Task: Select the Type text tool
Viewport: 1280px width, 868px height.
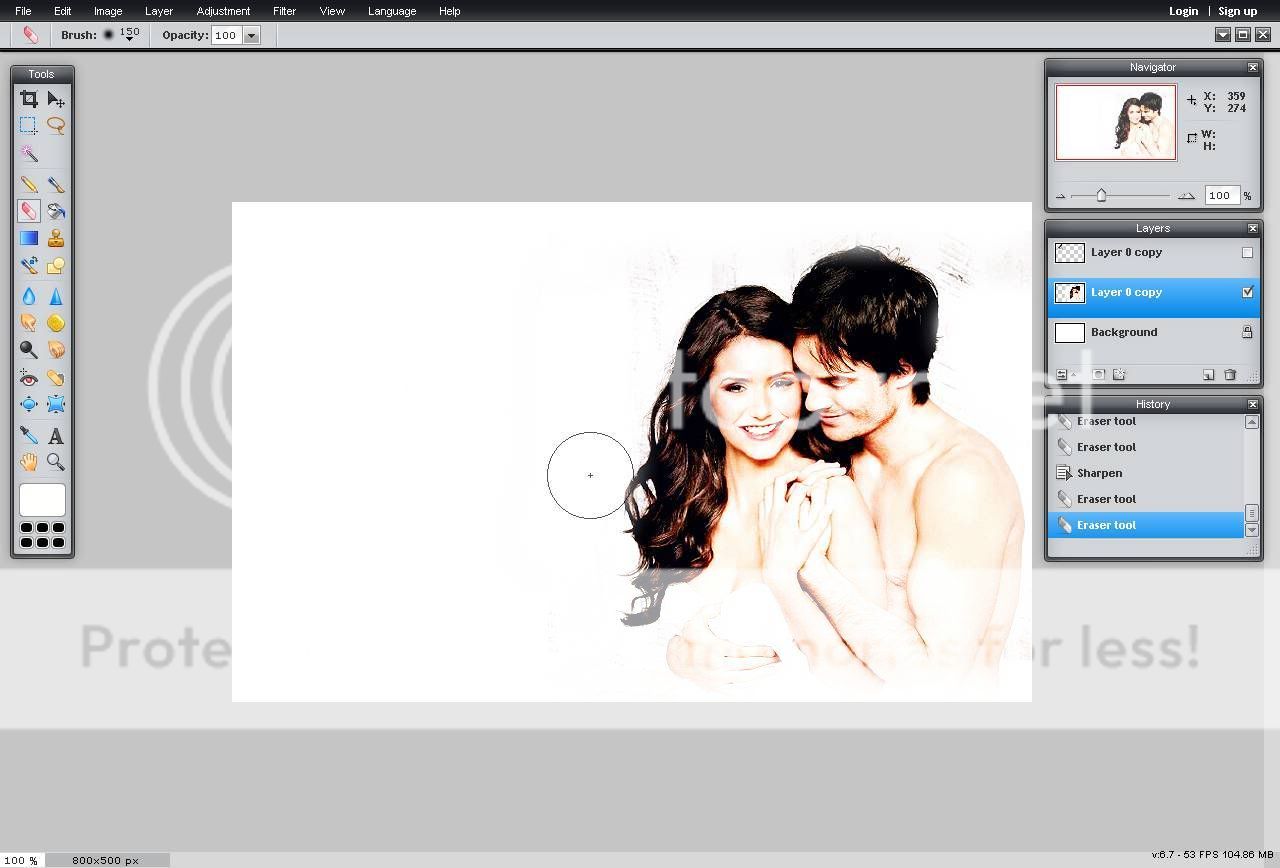Action: coord(56,435)
